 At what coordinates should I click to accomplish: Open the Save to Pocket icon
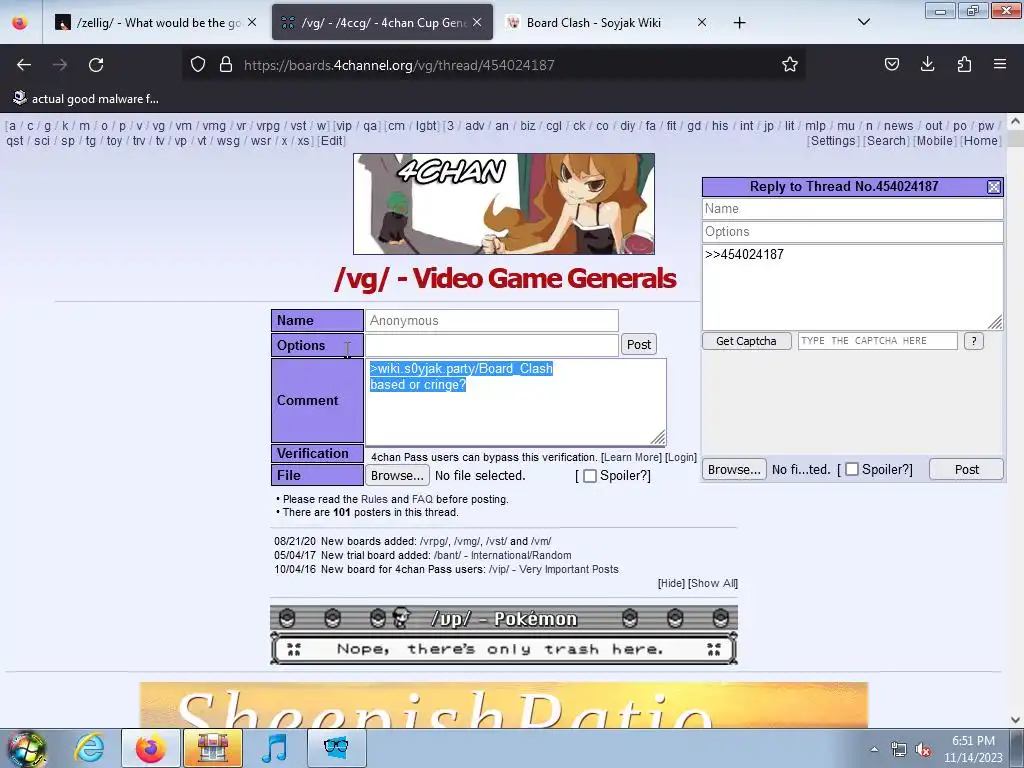coord(891,64)
